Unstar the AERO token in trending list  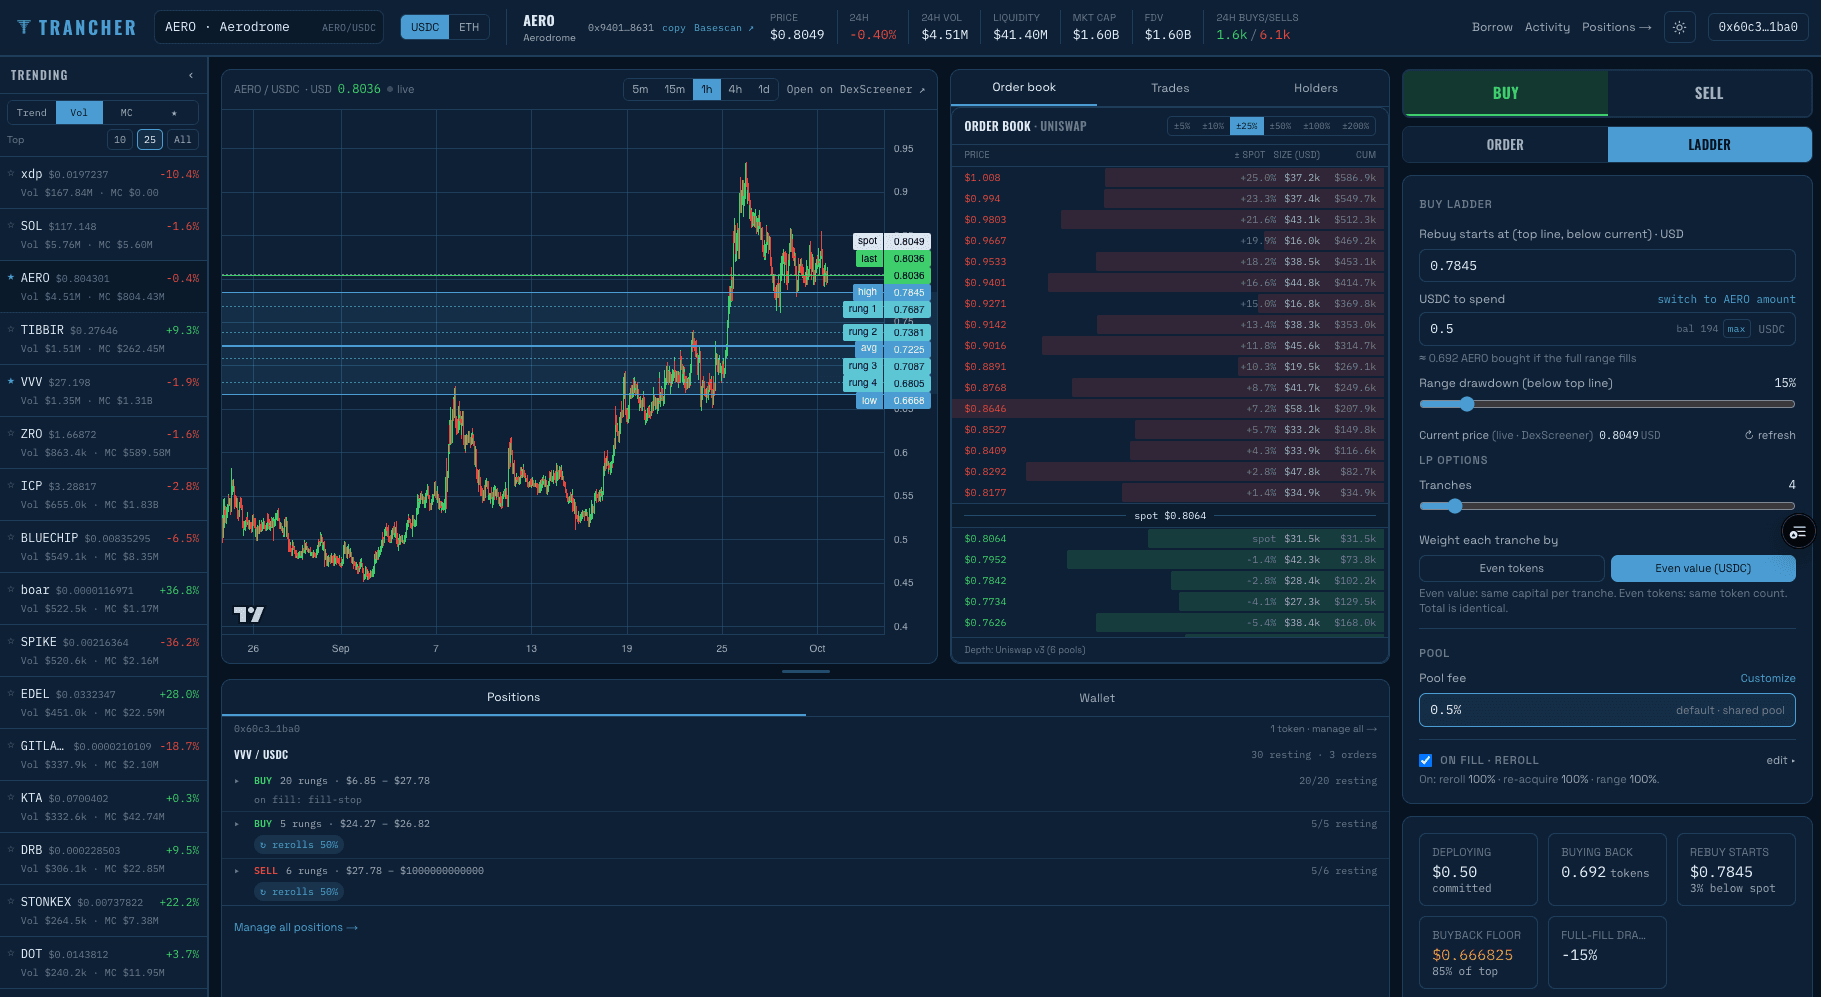(x=11, y=278)
